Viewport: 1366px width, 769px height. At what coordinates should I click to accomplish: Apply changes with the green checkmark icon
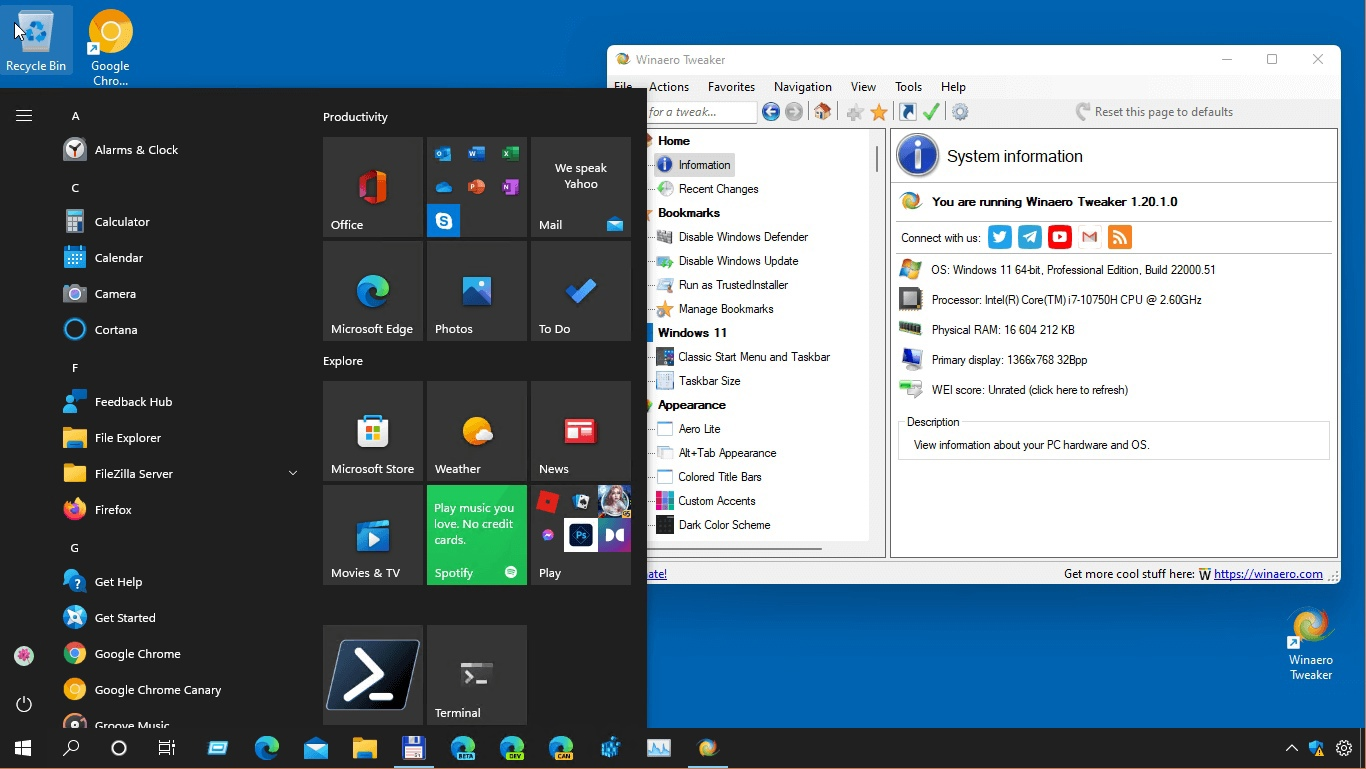(932, 112)
